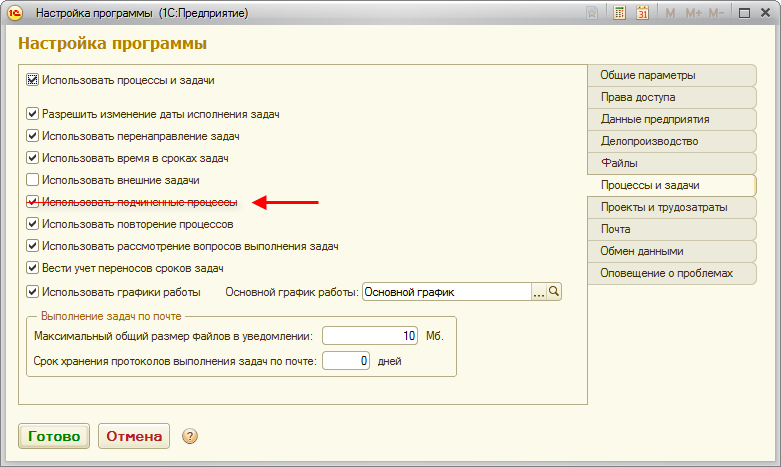Select the Процессы и задачи tab
The width and height of the screenshot is (781, 467).
click(x=672, y=185)
